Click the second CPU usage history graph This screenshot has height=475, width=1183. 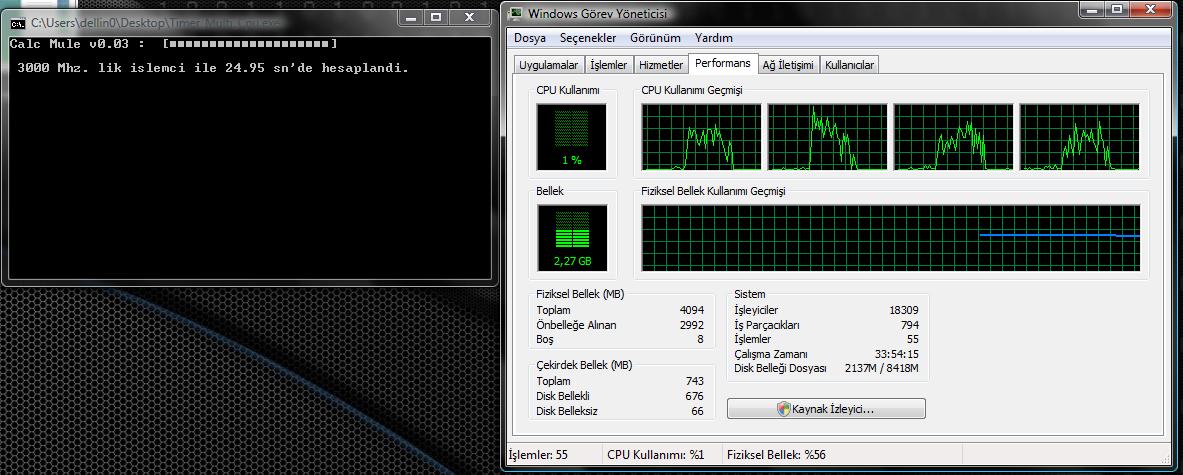827,136
